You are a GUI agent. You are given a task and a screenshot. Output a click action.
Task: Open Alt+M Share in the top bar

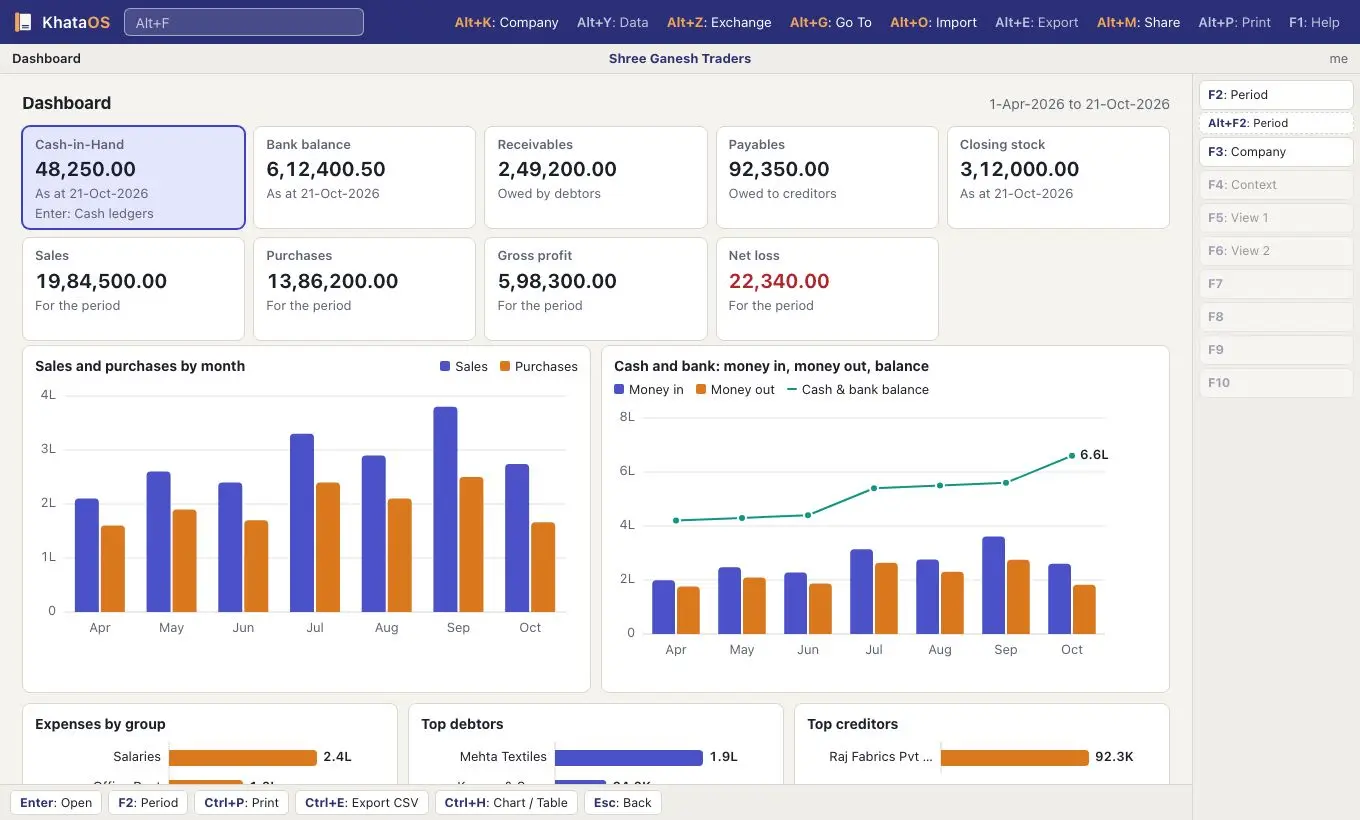pyautogui.click(x=1138, y=22)
